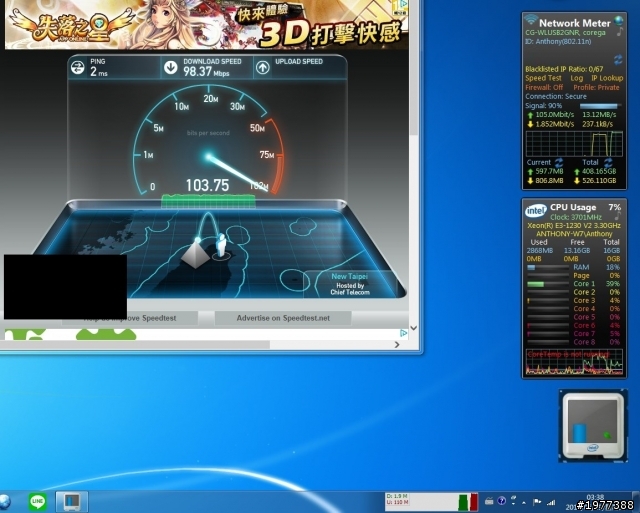640x513 pixels.
Task: Click Profile: Private status
Action: click(x=596, y=87)
